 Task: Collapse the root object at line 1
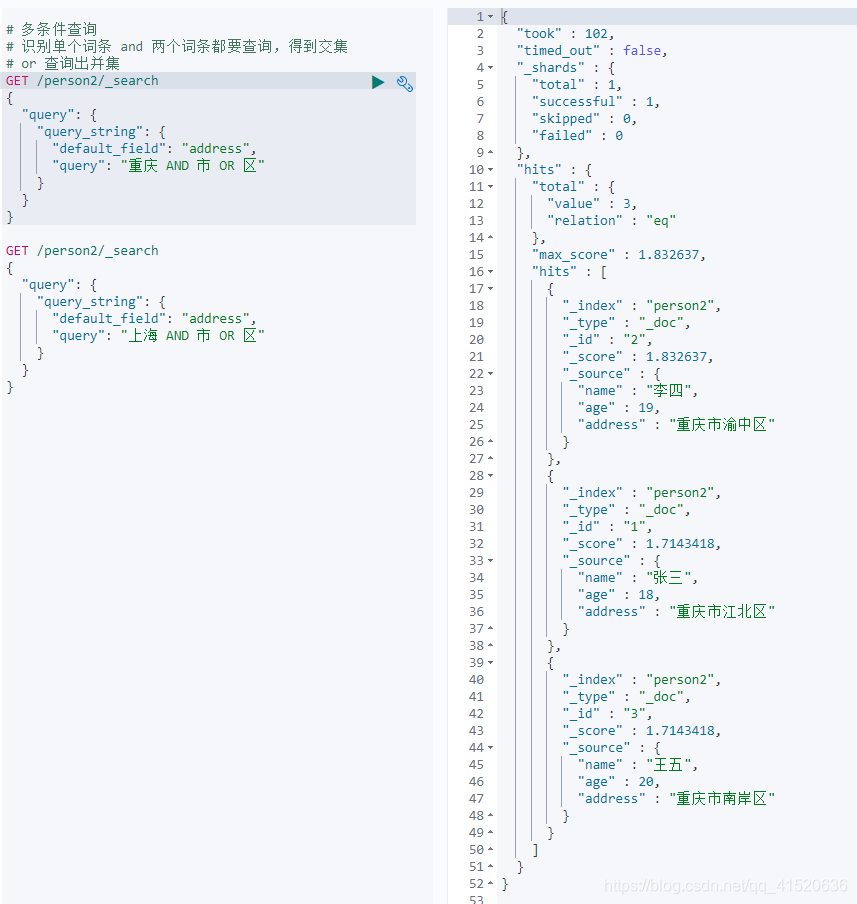[x=490, y=17]
